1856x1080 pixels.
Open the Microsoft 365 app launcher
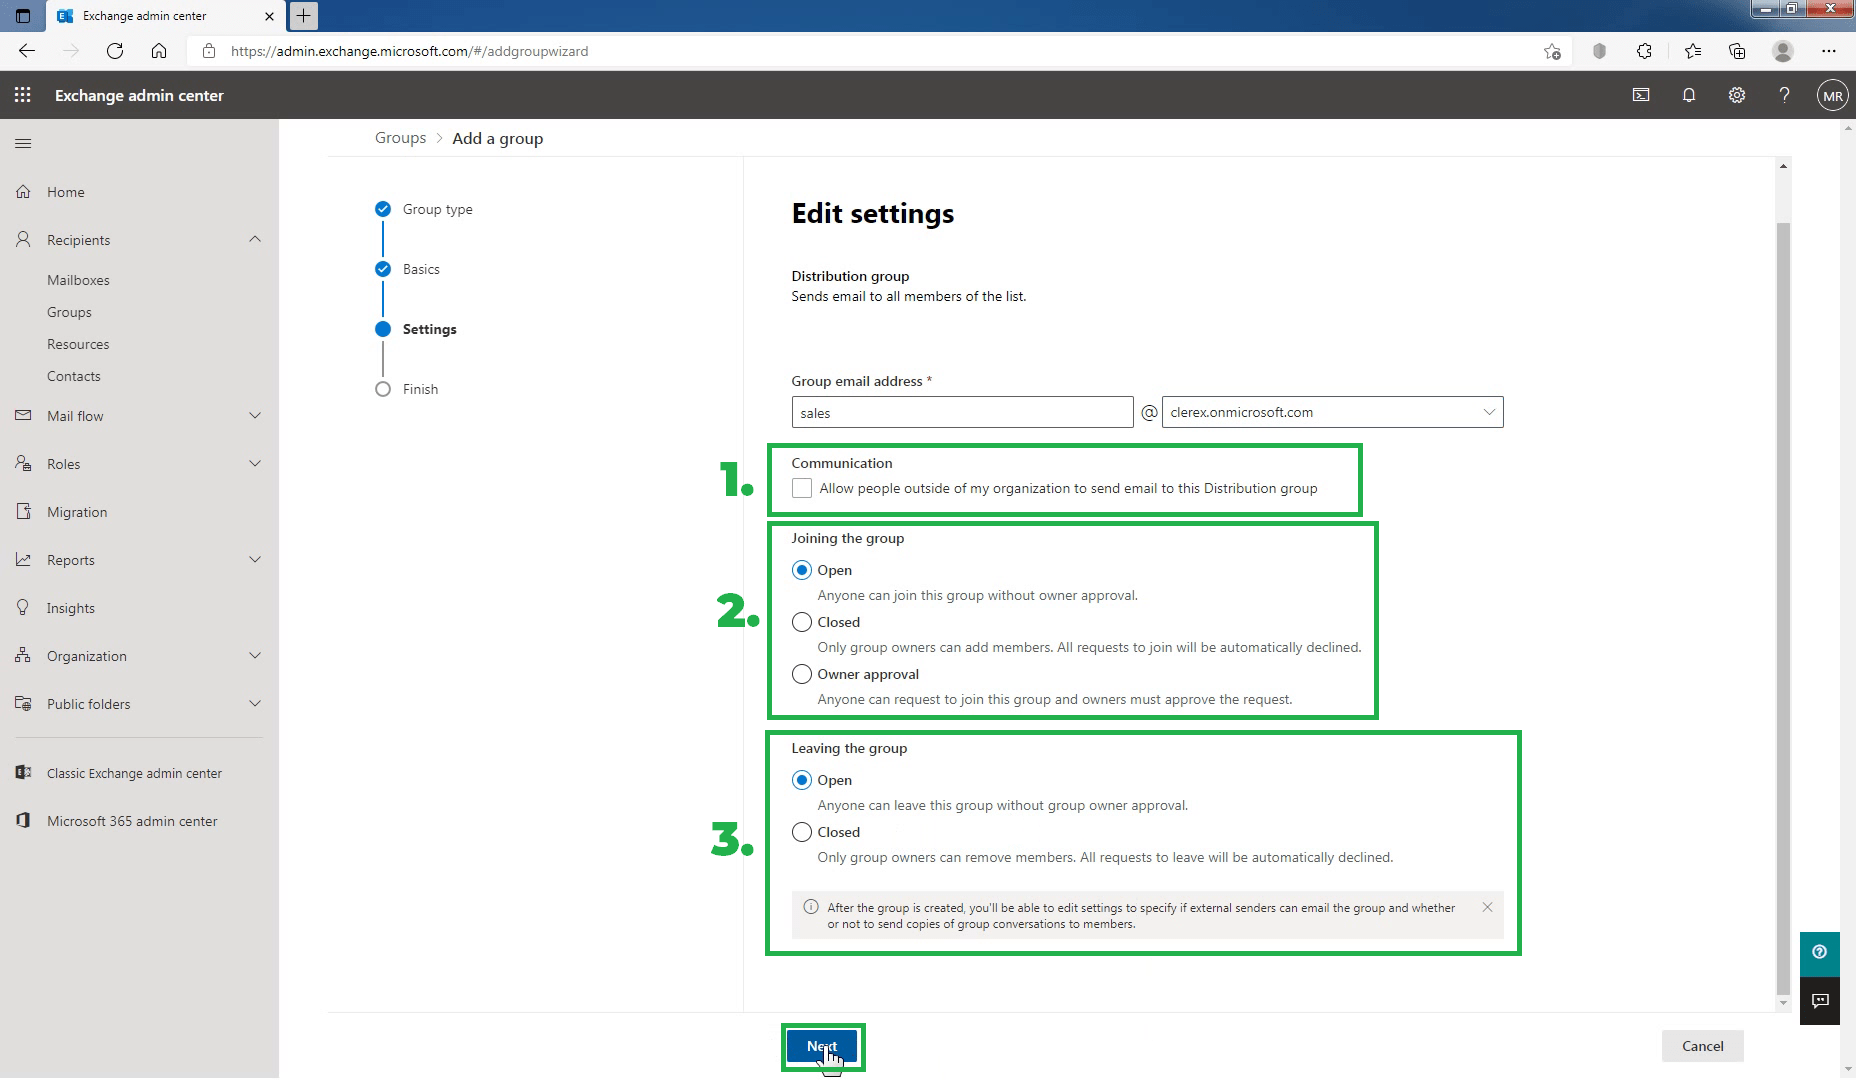click(x=22, y=95)
